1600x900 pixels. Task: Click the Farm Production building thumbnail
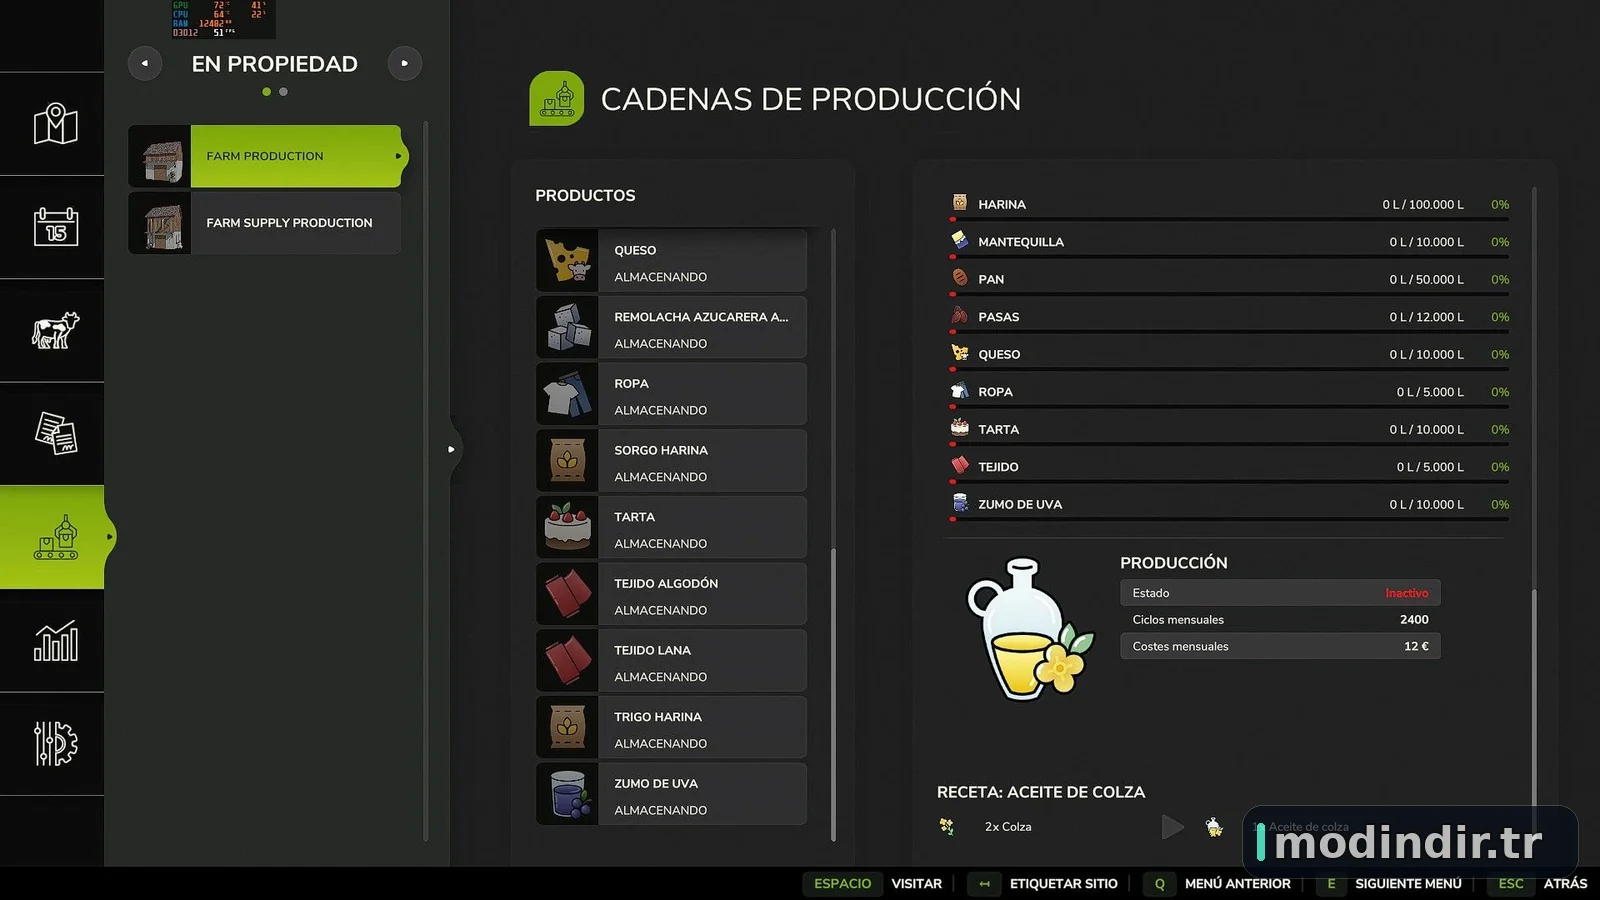[x=160, y=156]
